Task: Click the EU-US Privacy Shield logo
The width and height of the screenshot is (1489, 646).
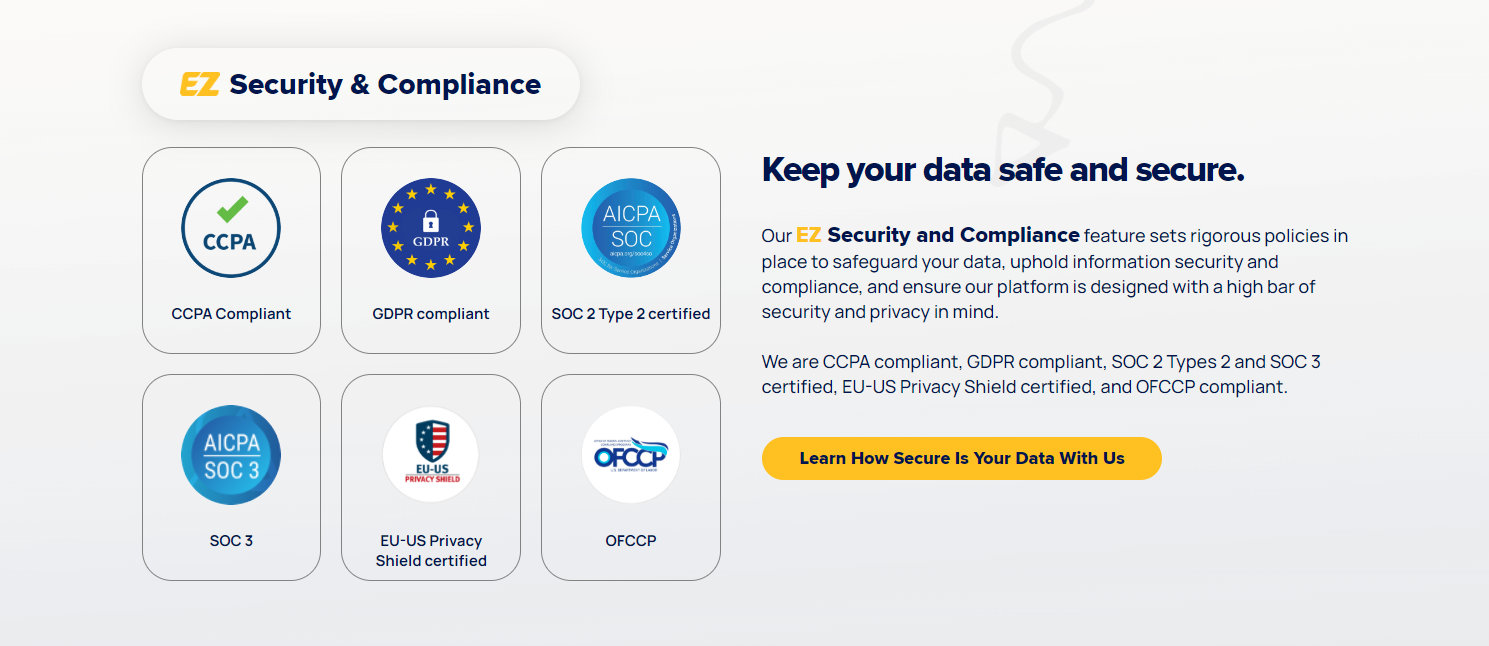Action: pos(431,455)
